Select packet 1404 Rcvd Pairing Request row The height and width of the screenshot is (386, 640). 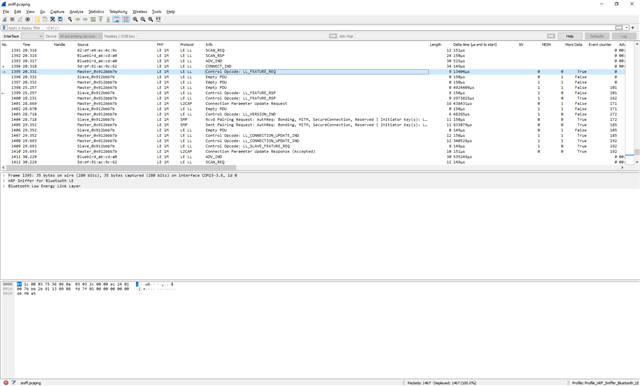(313, 120)
